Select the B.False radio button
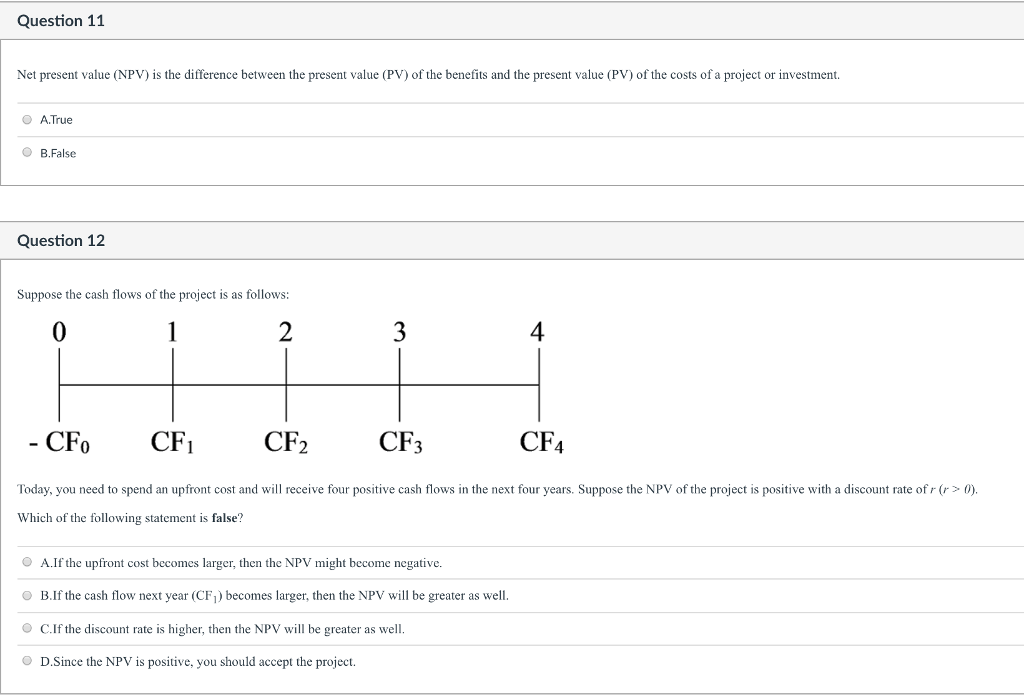 26,152
